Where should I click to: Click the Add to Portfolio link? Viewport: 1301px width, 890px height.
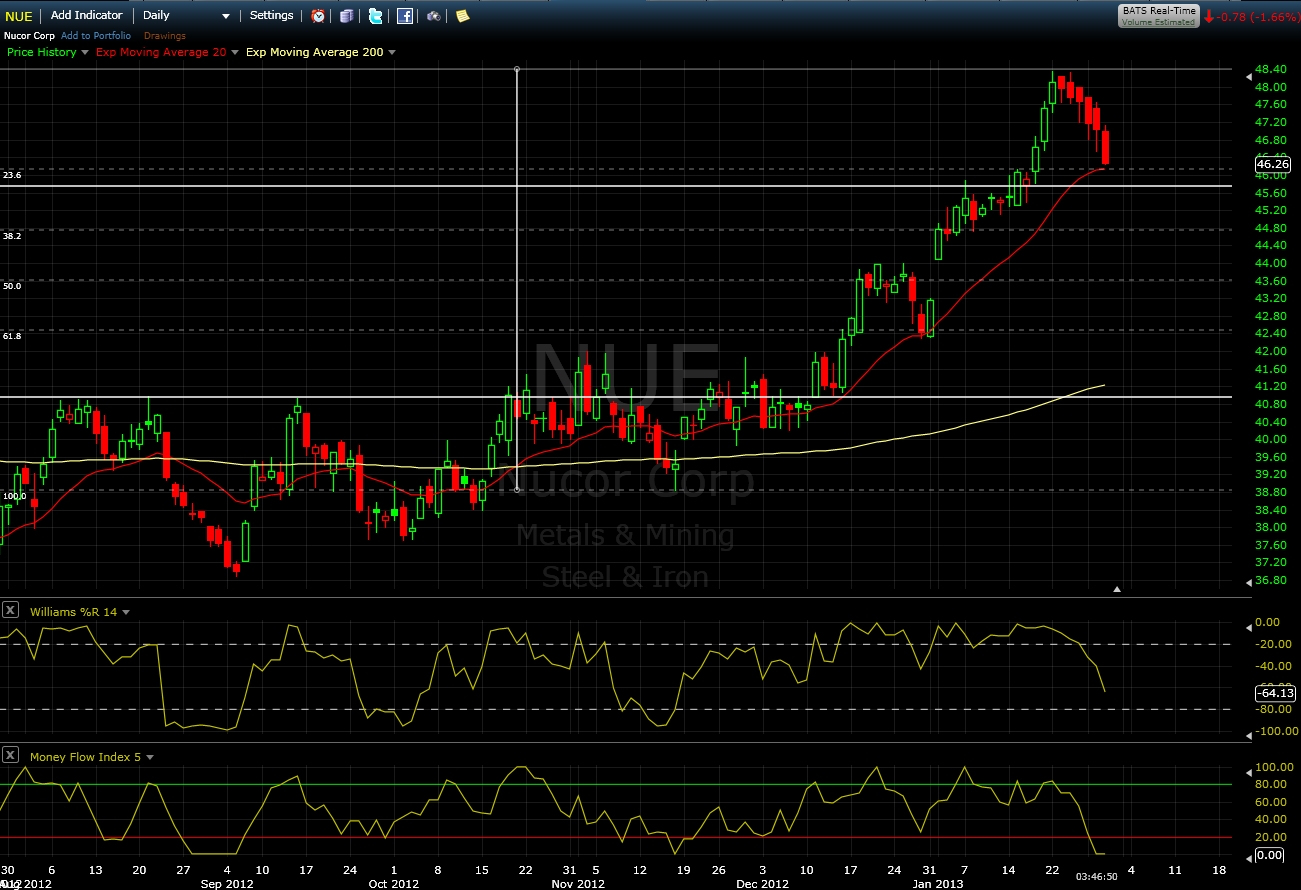(x=98, y=36)
